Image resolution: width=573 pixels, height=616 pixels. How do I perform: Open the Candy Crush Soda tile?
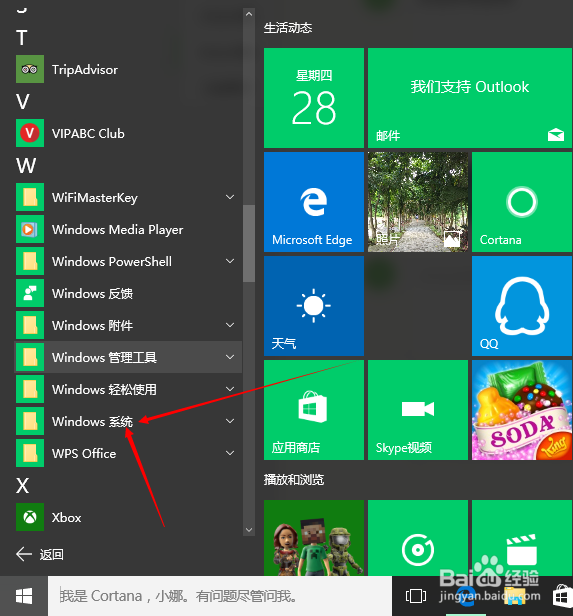522,410
